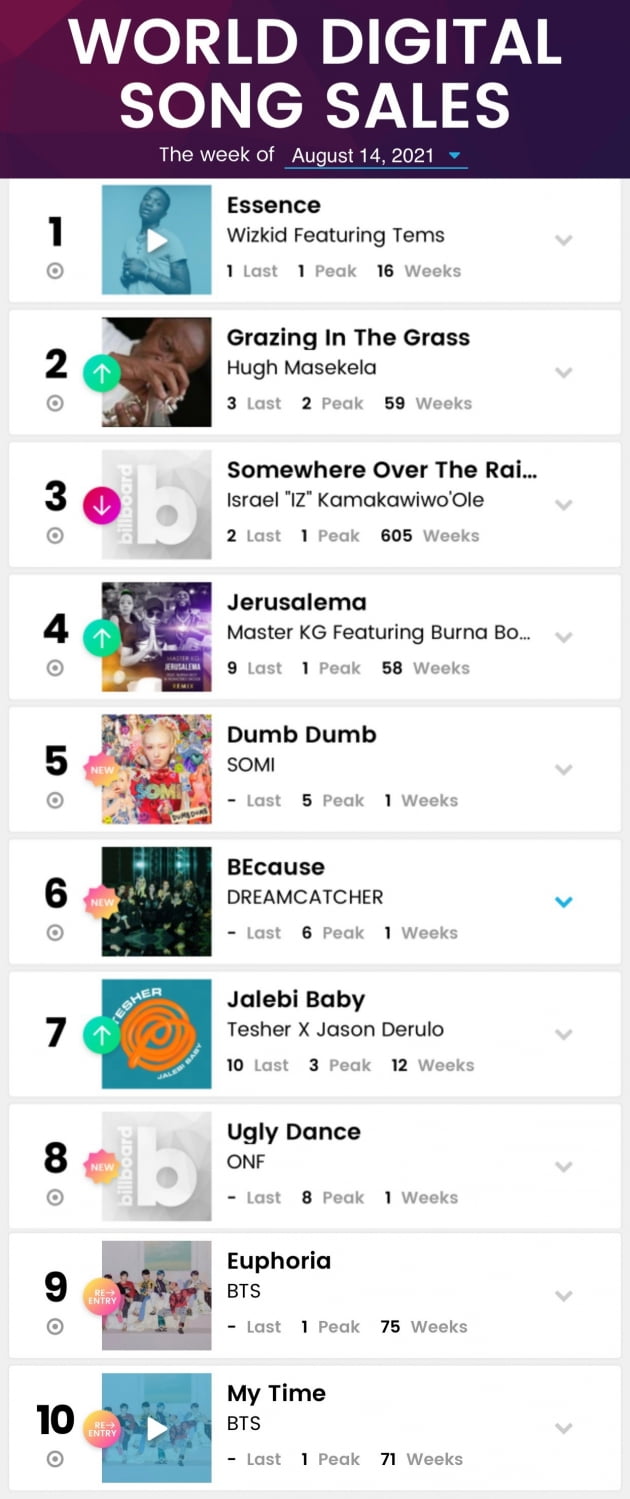The image size is (630, 1499).
Task: Expand the BEcause entry with blue chevron
Action: 564,902
